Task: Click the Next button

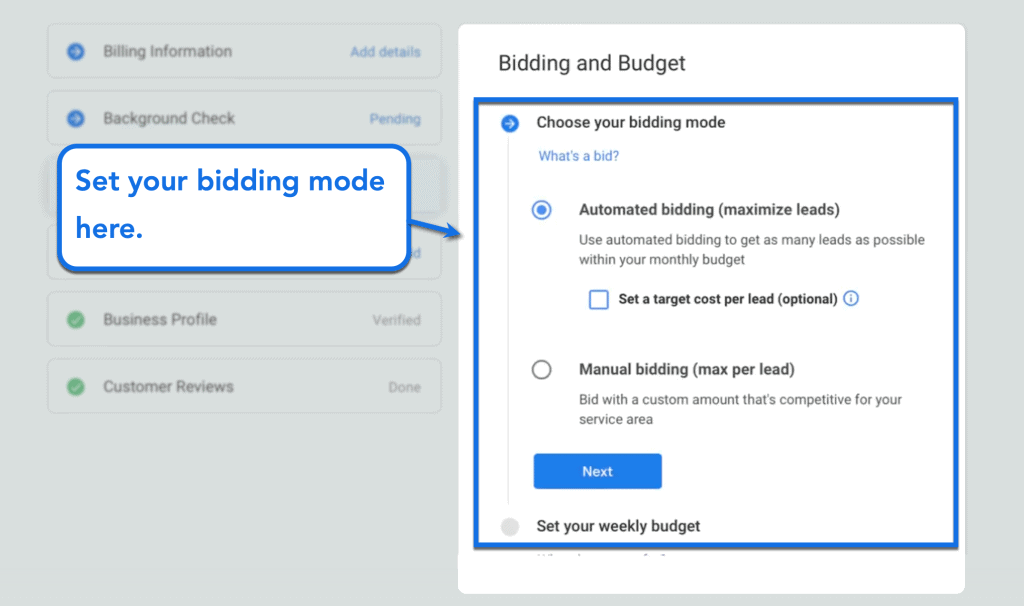Action: tap(598, 471)
